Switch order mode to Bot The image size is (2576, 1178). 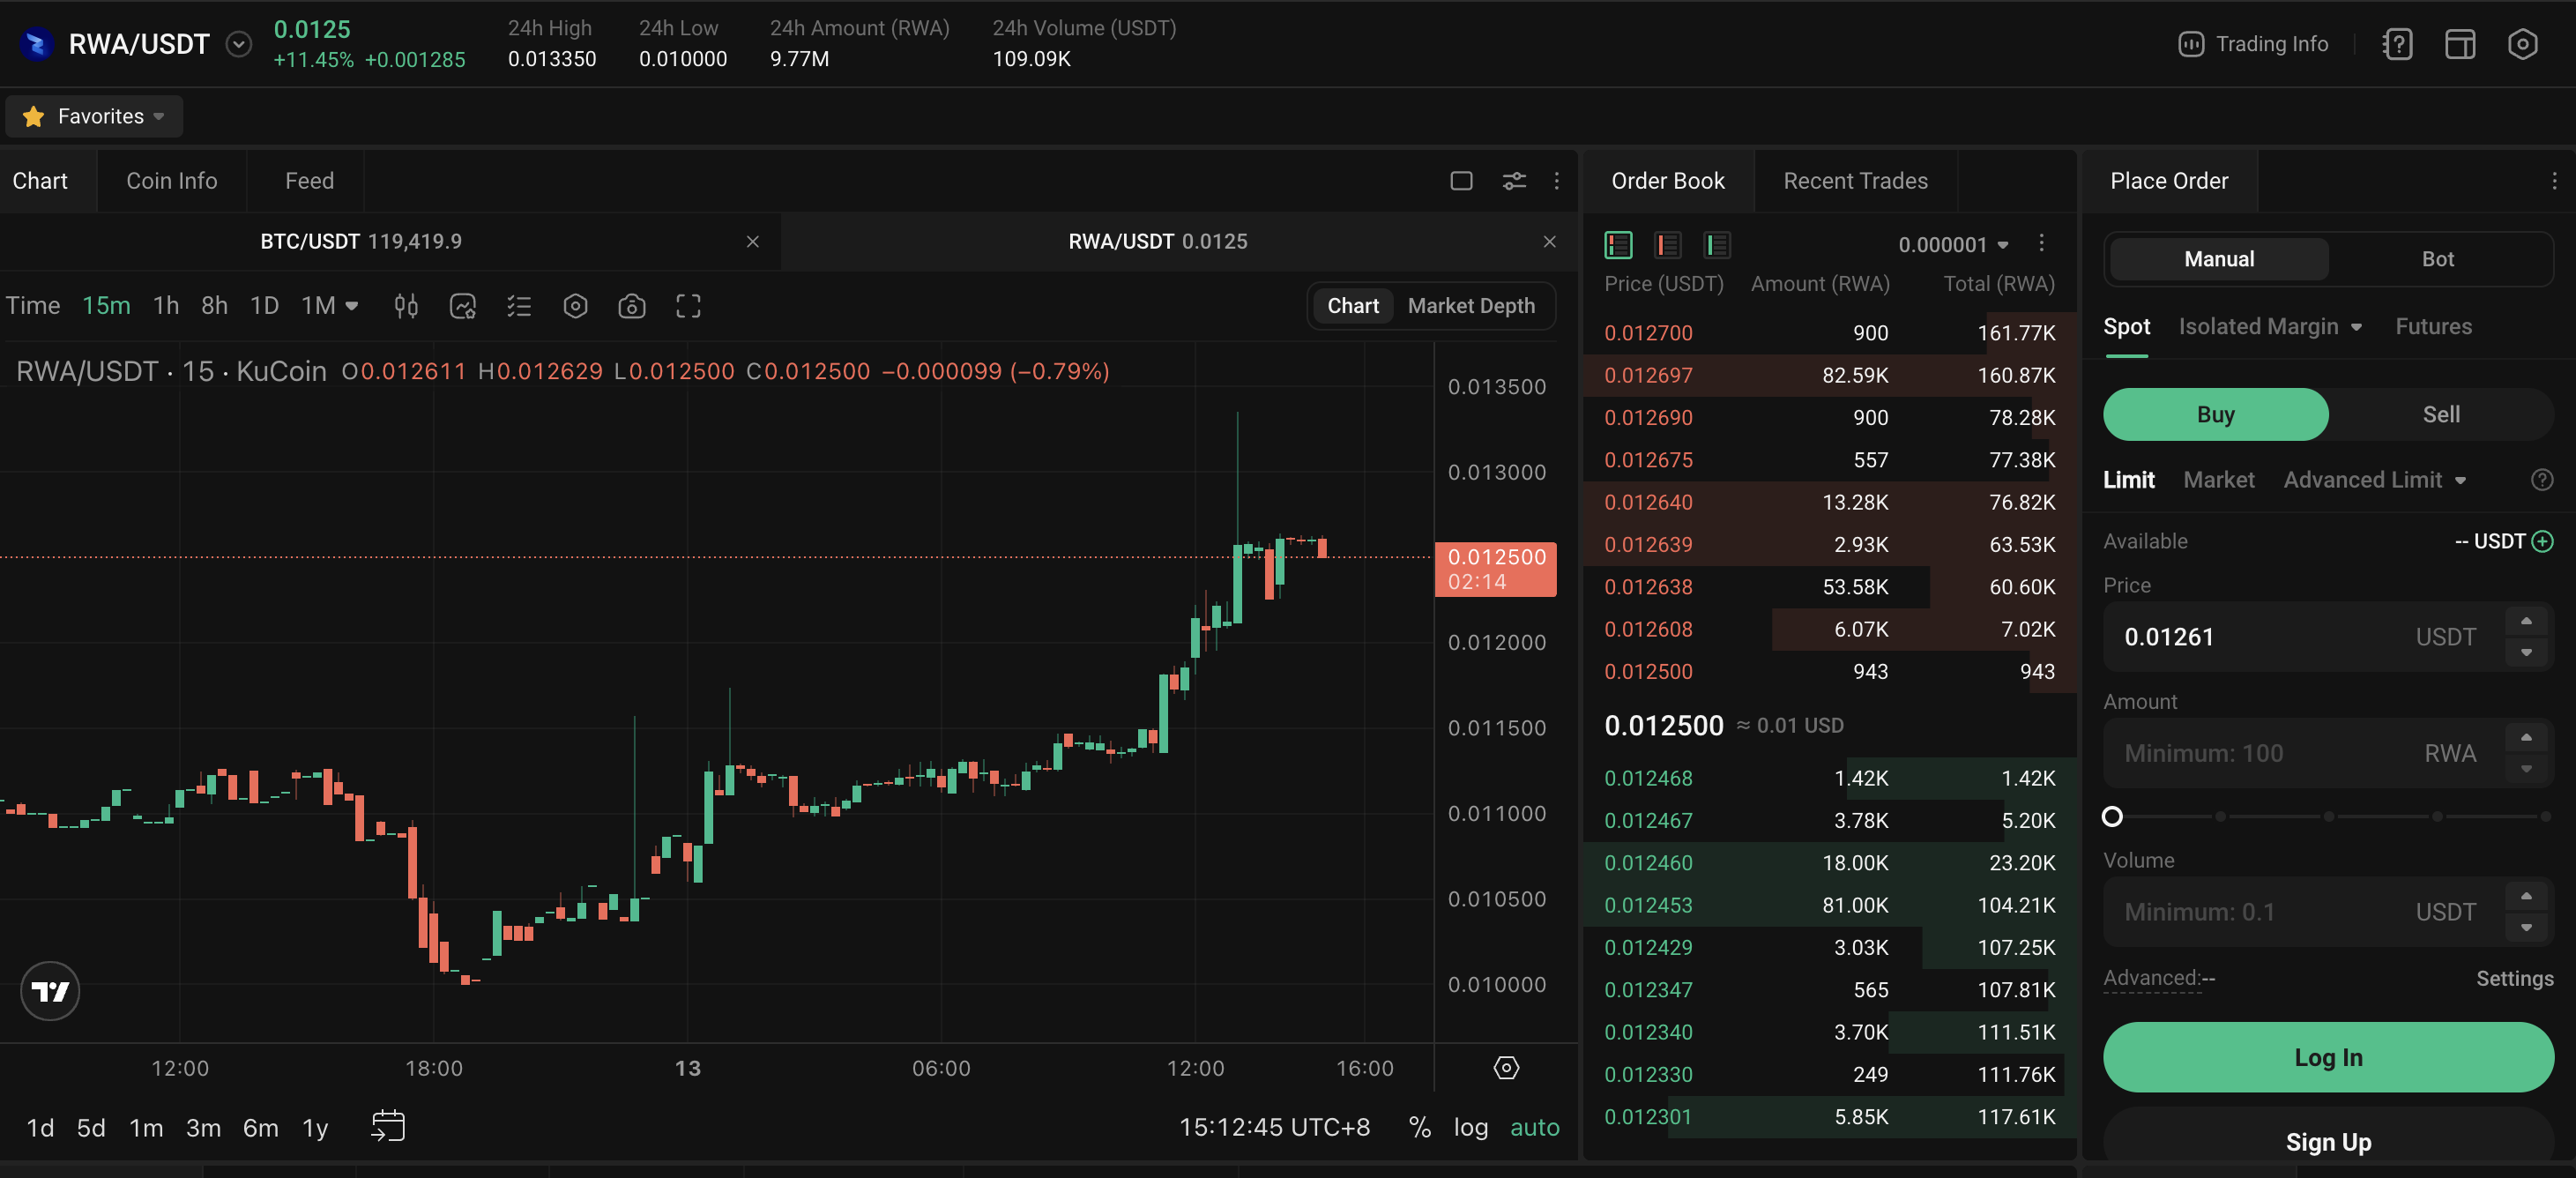coord(2437,259)
